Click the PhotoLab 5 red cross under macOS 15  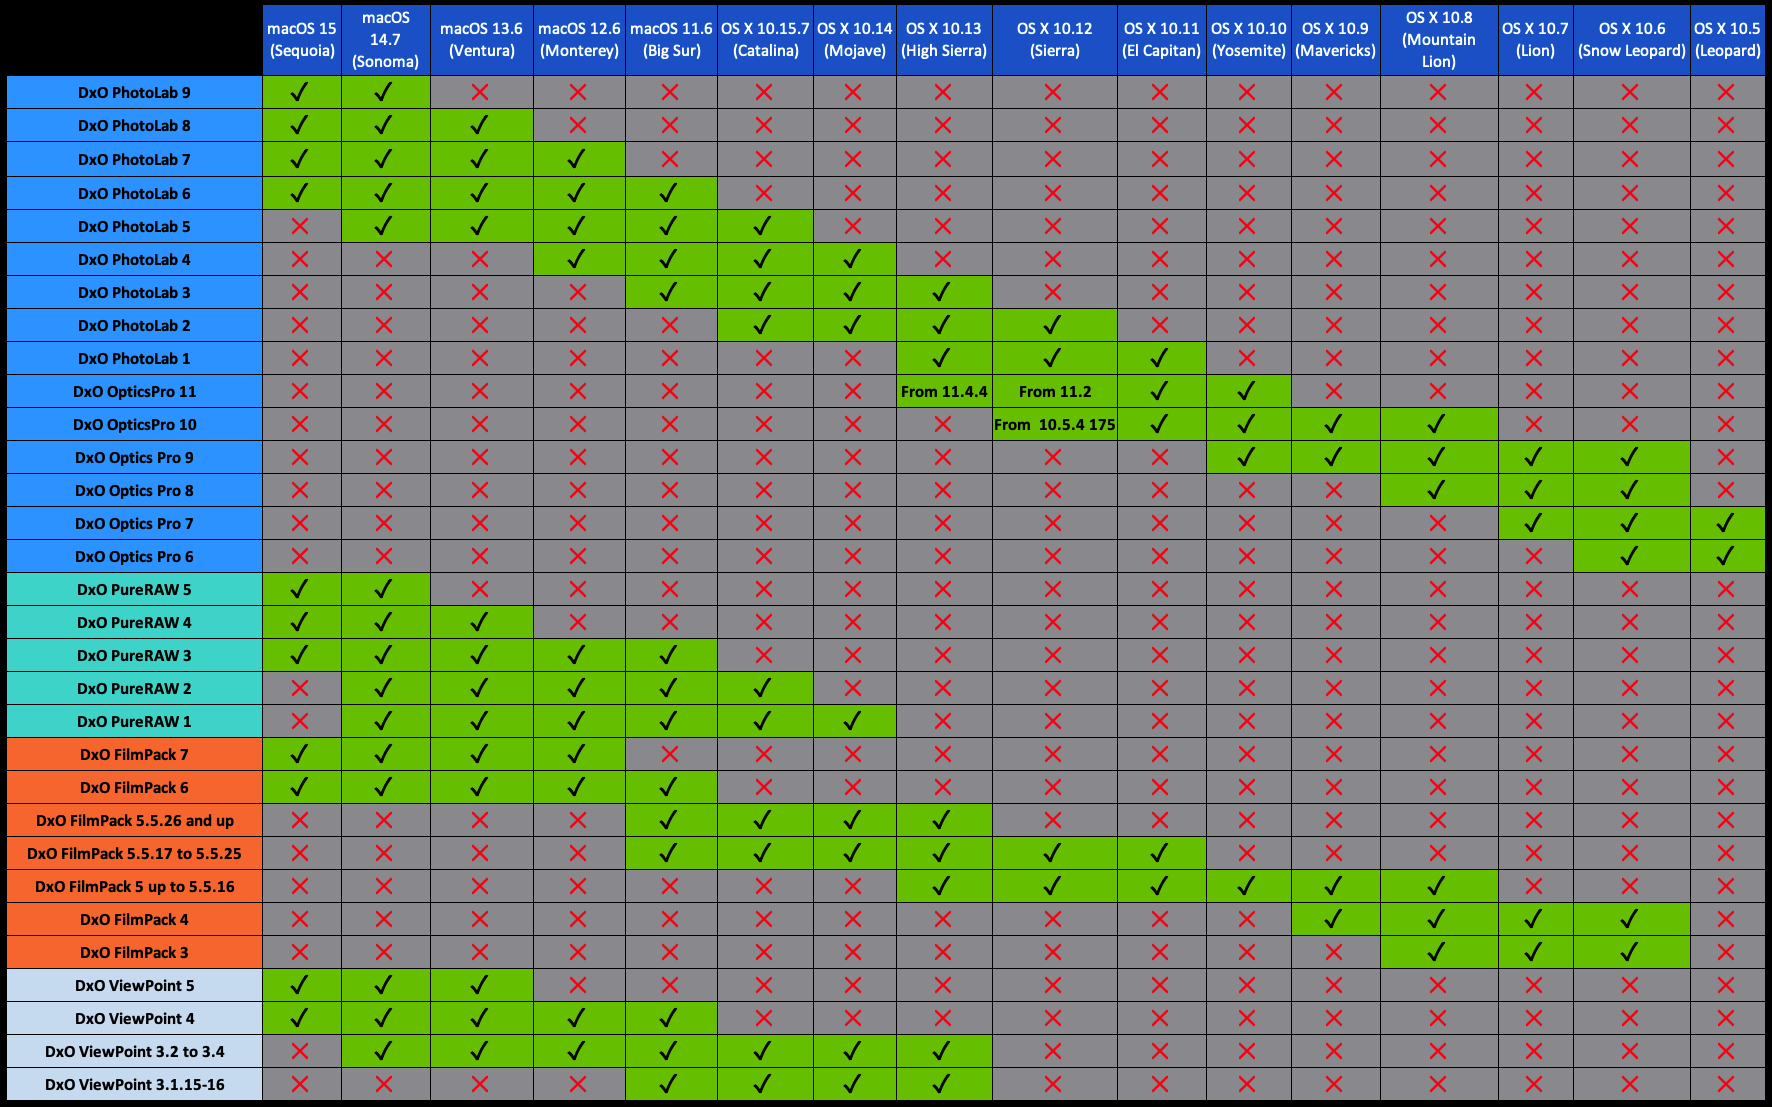(x=300, y=226)
